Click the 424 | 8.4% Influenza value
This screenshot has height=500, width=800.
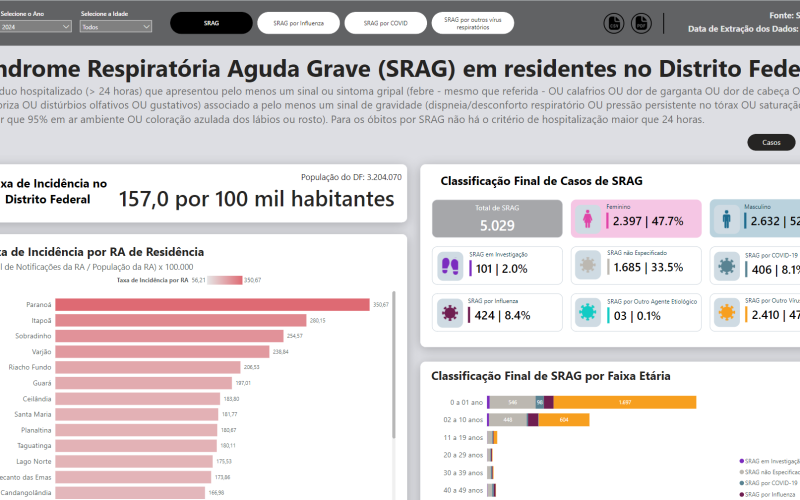[x=502, y=316]
